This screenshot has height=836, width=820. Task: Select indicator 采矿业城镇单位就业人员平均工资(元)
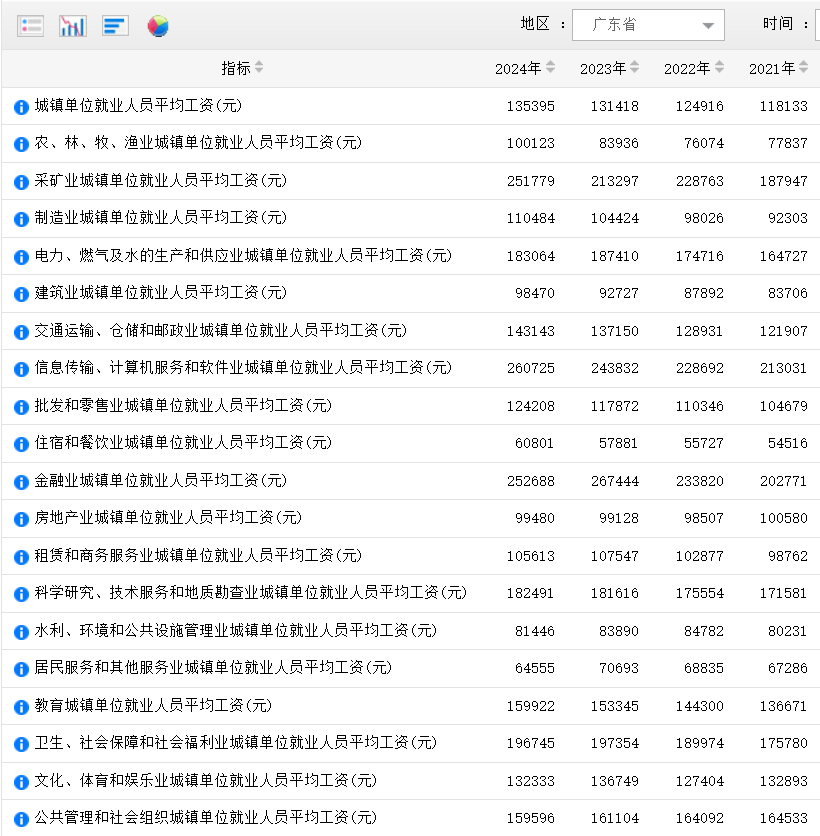pyautogui.click(x=160, y=181)
